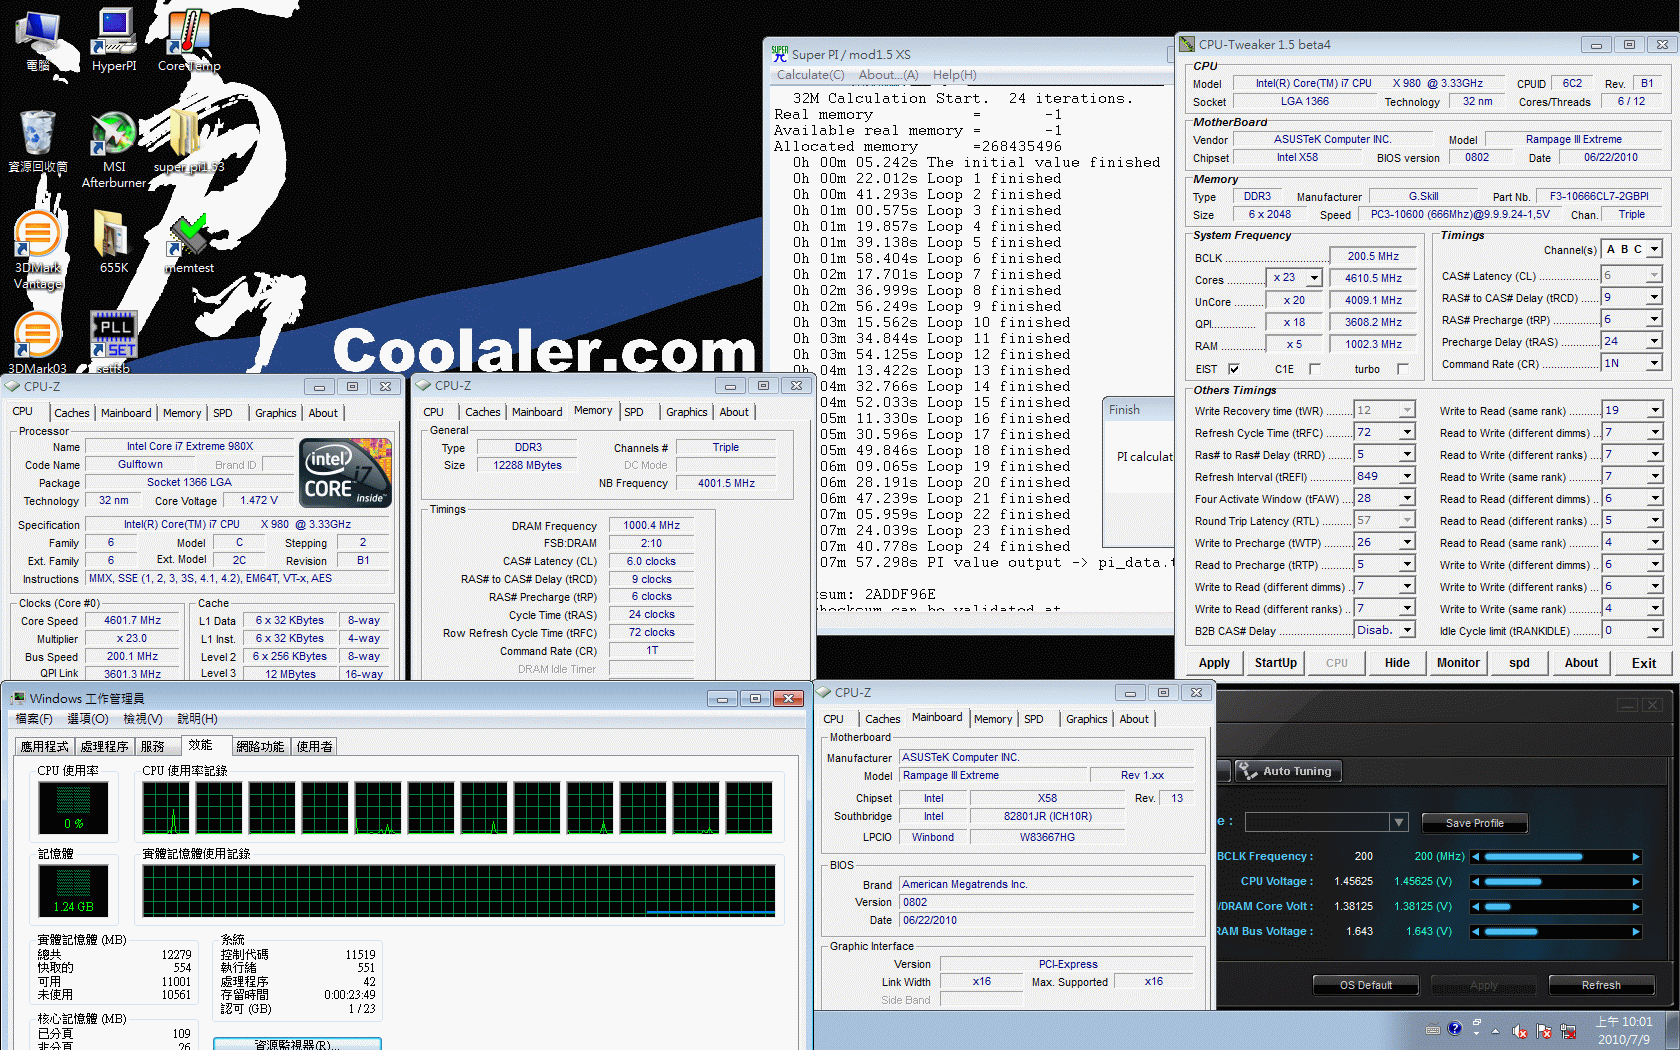Launch the Core Temp desktop icon

click(x=188, y=40)
